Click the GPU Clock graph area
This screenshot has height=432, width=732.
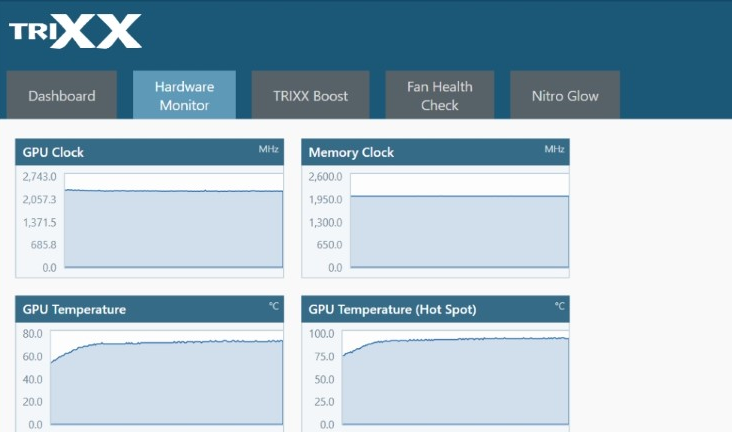pos(174,220)
